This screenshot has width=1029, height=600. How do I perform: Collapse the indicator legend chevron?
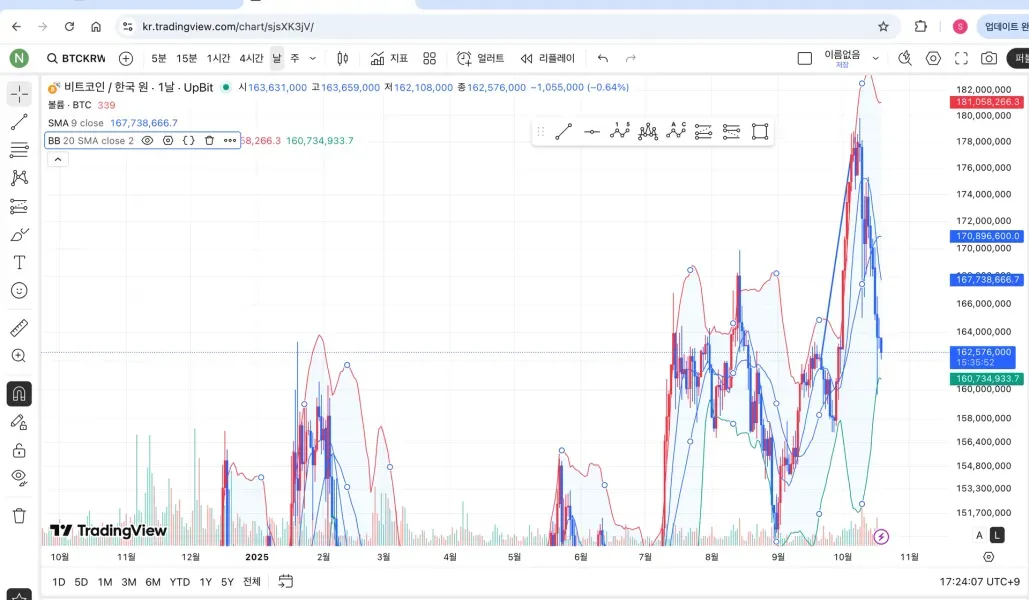(x=58, y=159)
